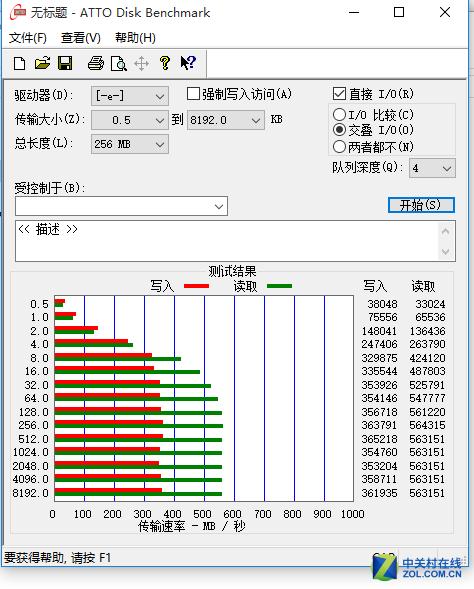The width and height of the screenshot is (474, 589).
Task: Click read value 424120 in results
Action: pyautogui.click(x=427, y=358)
